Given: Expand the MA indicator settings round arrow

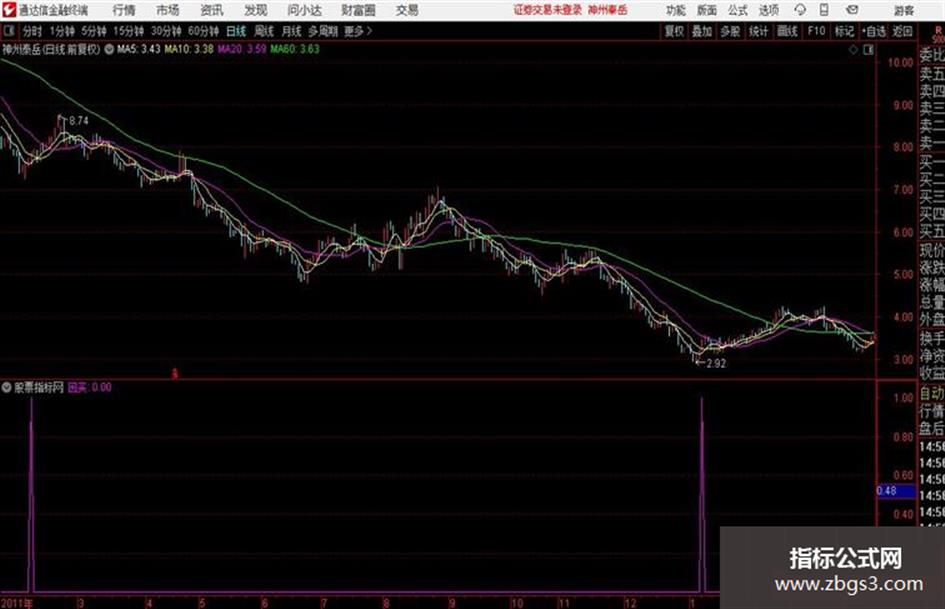Looking at the screenshot, I should [109, 49].
